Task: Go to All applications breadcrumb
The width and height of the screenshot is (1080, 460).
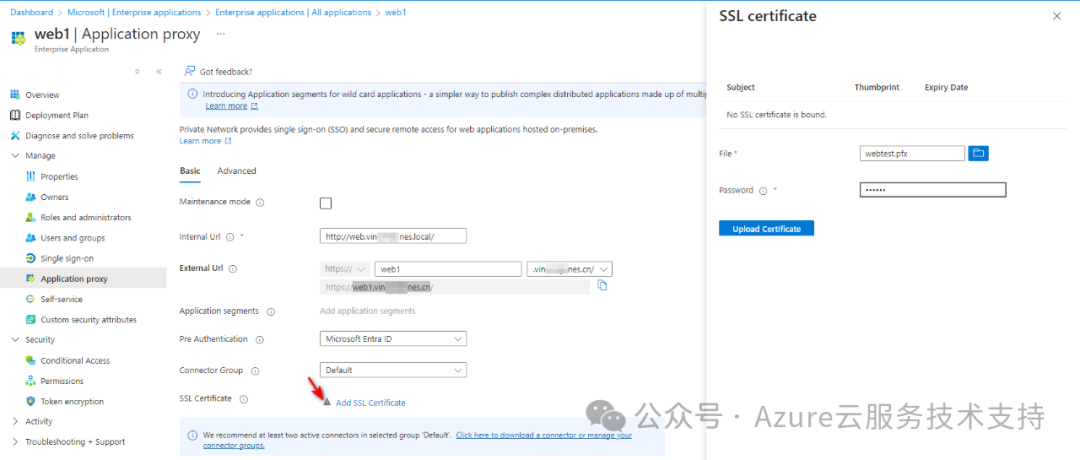Action: pyautogui.click(x=293, y=12)
